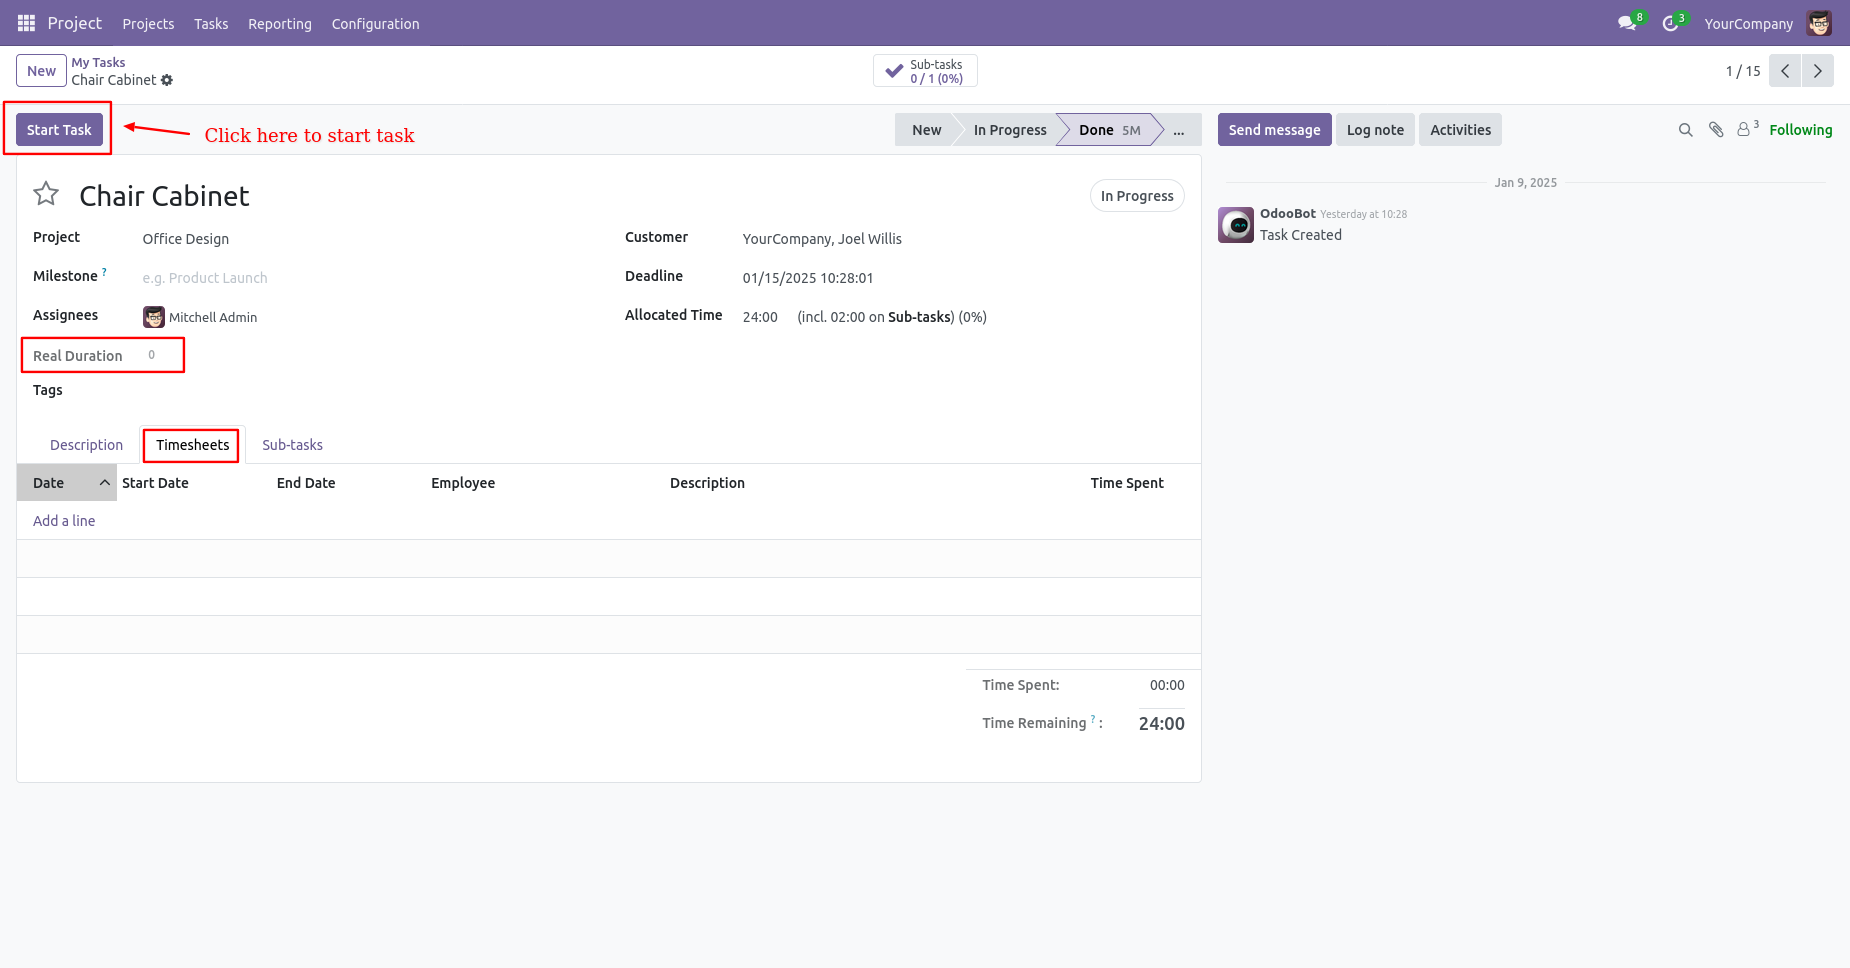Open the Projects menu
The width and height of the screenshot is (1850, 968).
point(148,24)
